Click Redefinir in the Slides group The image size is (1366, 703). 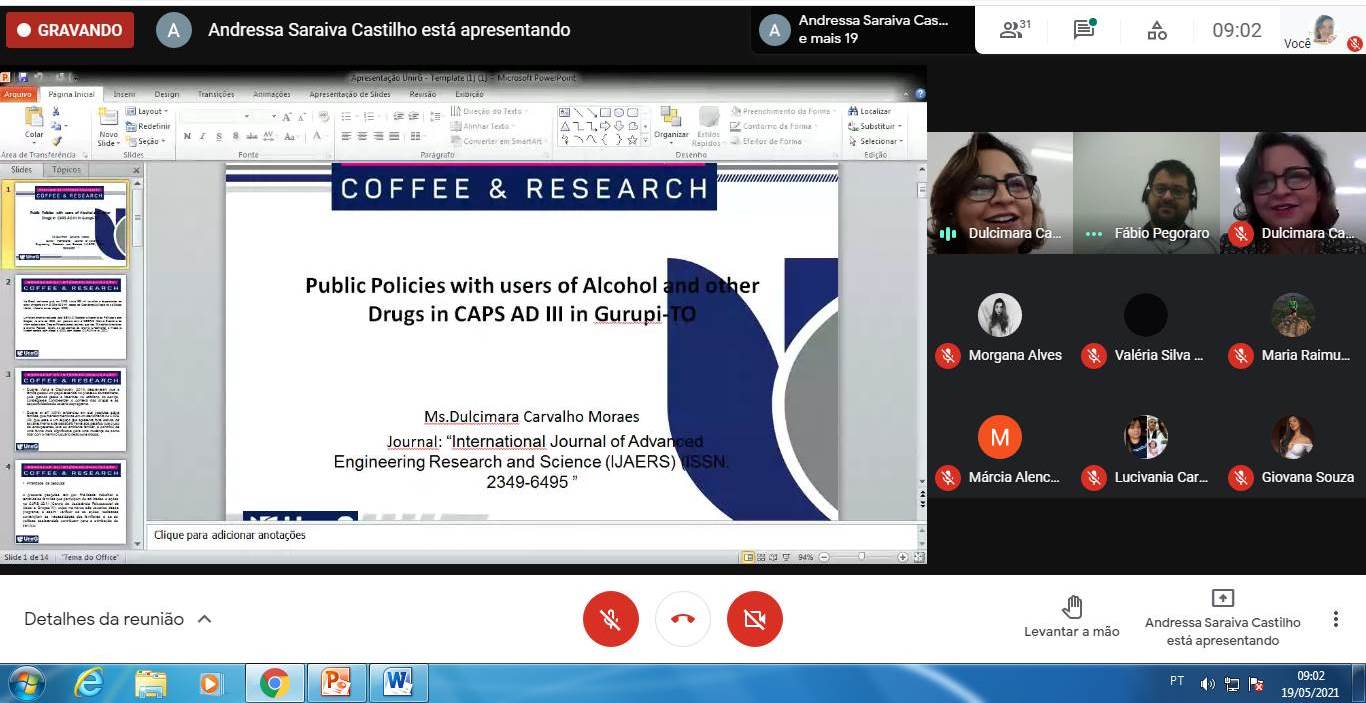(148, 126)
